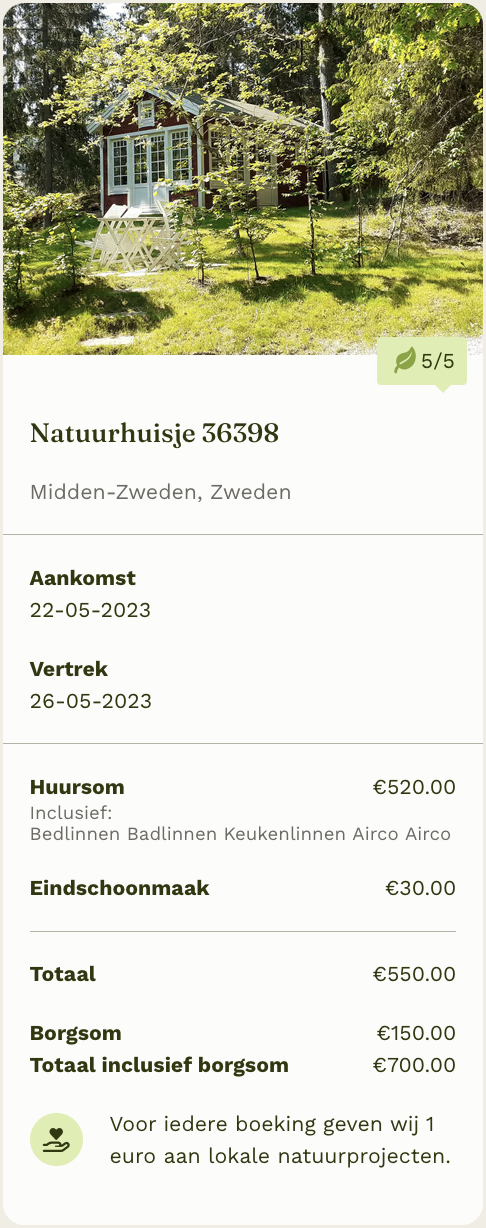Select arrival date 22-05-2023
This screenshot has width=486, height=1228.
coord(90,610)
